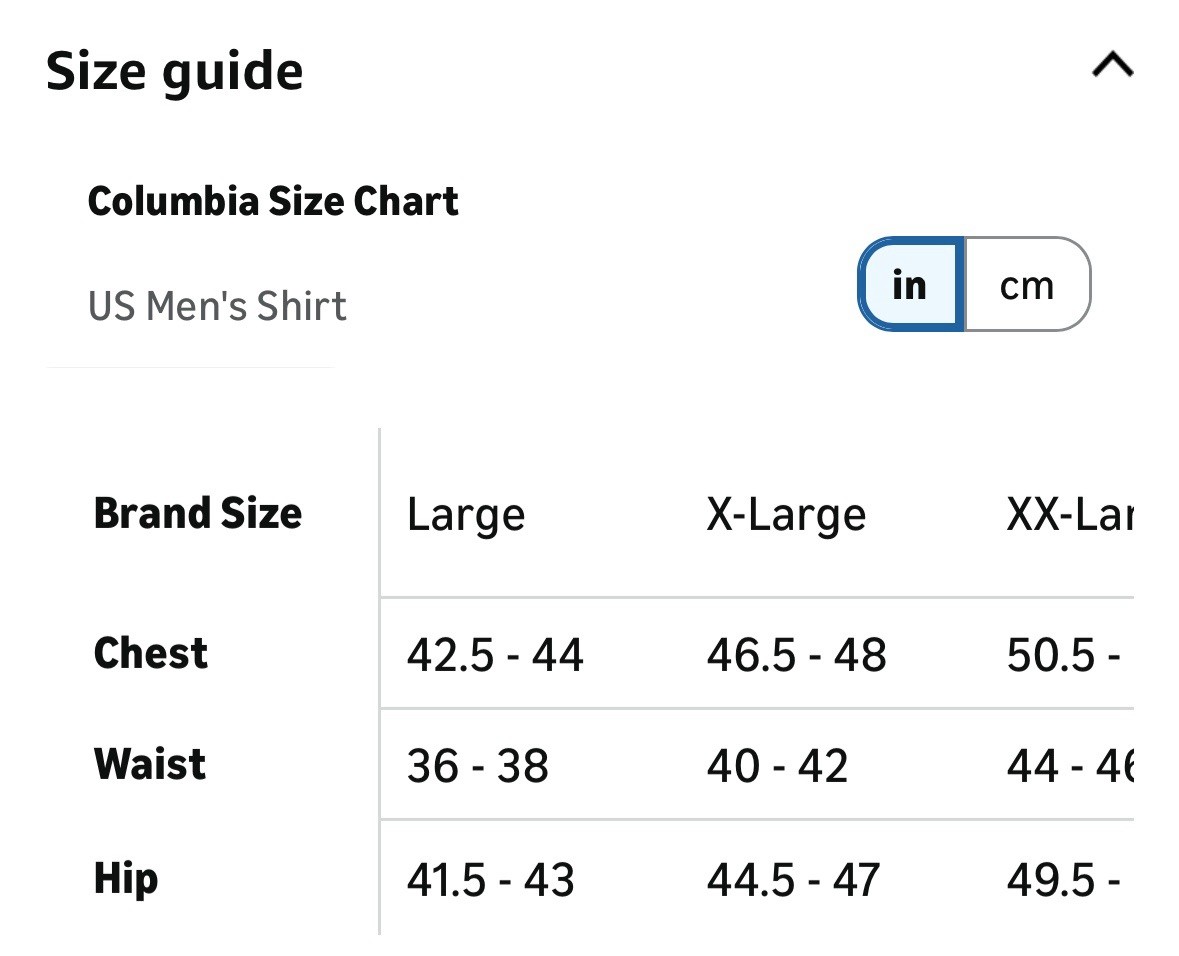The height and width of the screenshot is (956, 1179).
Task: Click the Hip row label
Action: pos(126,878)
